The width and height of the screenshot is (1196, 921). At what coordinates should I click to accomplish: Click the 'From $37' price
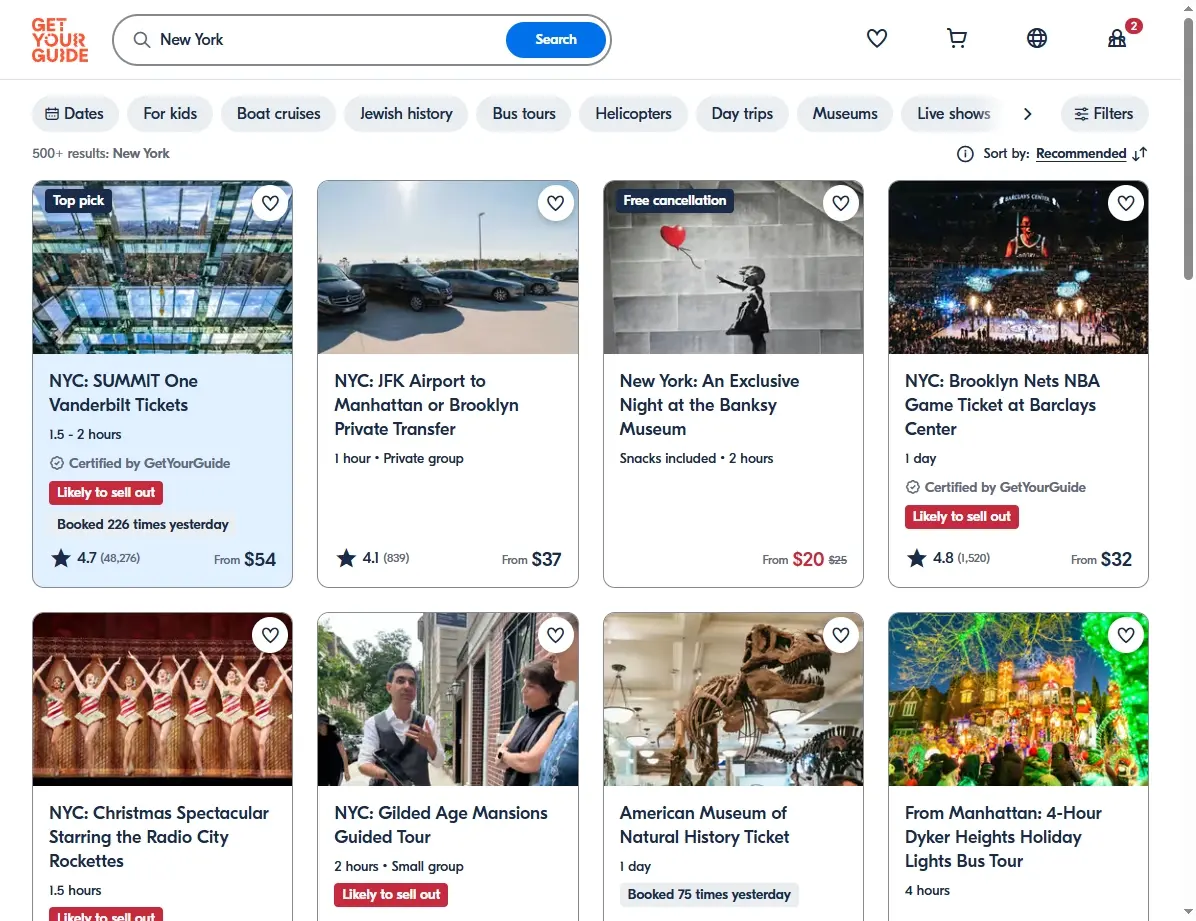tap(531, 559)
